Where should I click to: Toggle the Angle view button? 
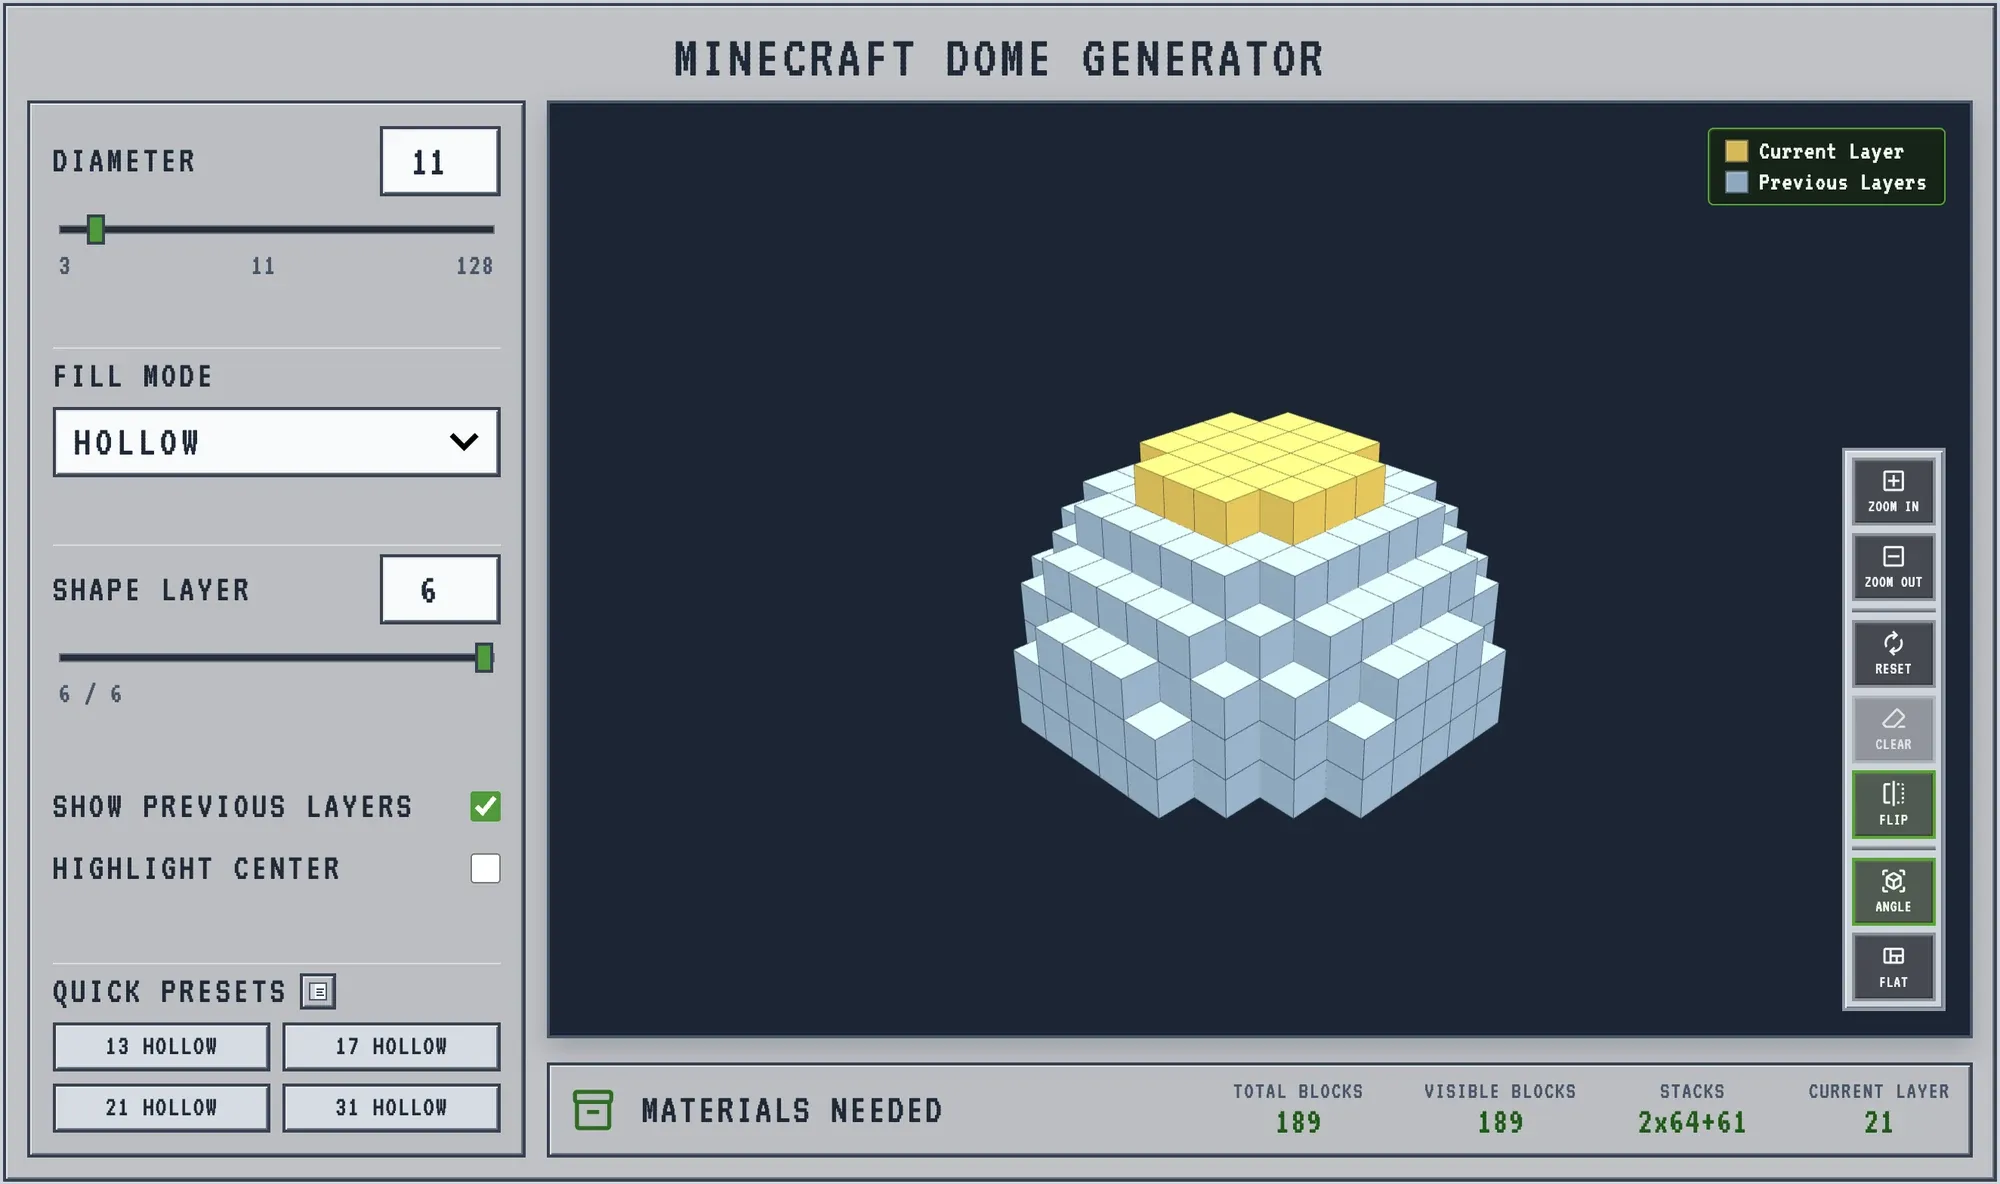(x=1893, y=891)
